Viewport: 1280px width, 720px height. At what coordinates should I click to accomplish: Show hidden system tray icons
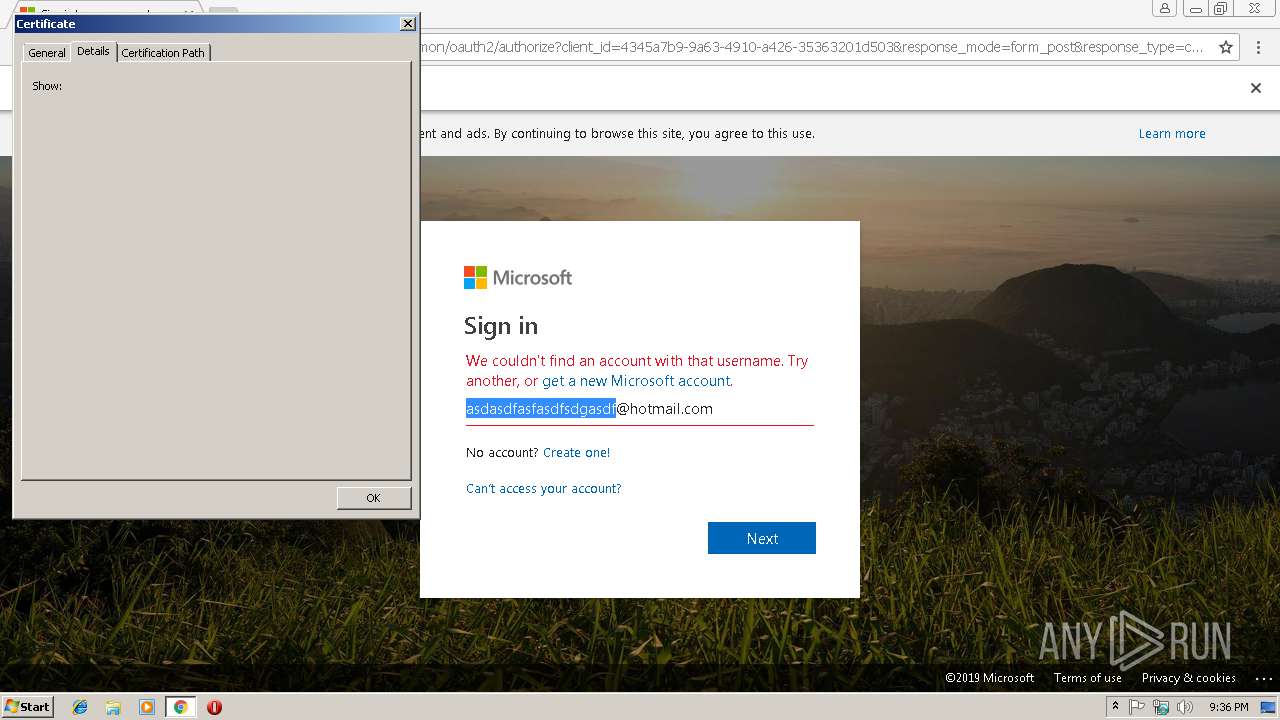coord(1115,707)
